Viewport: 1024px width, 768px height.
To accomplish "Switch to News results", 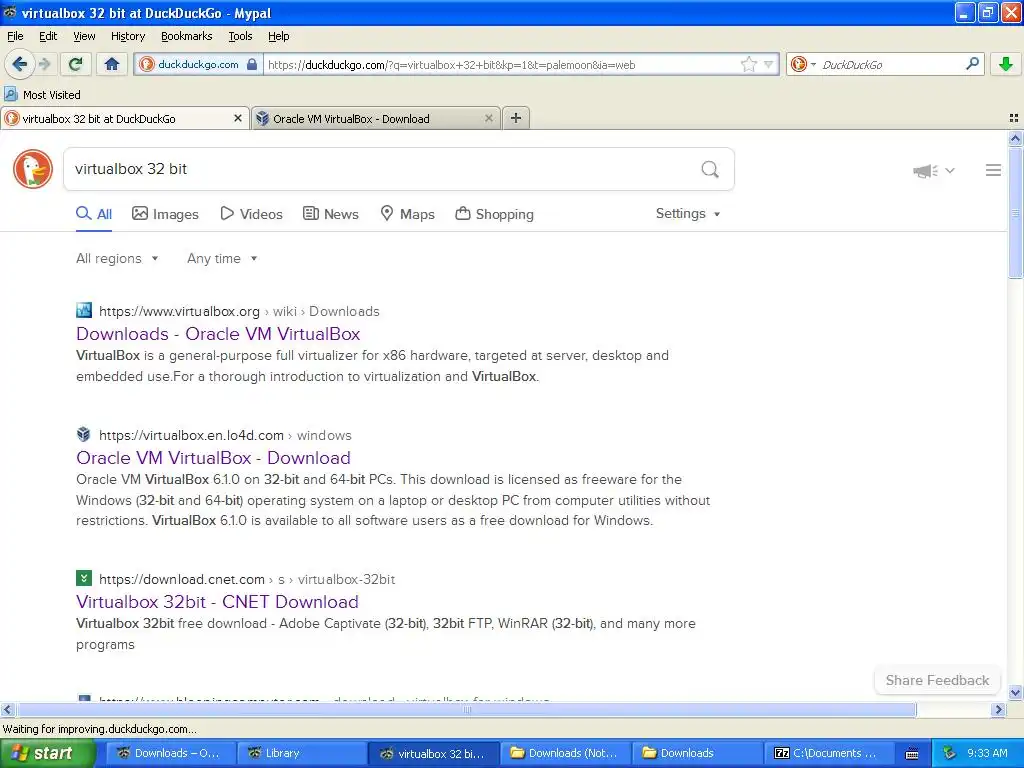I will [331, 214].
